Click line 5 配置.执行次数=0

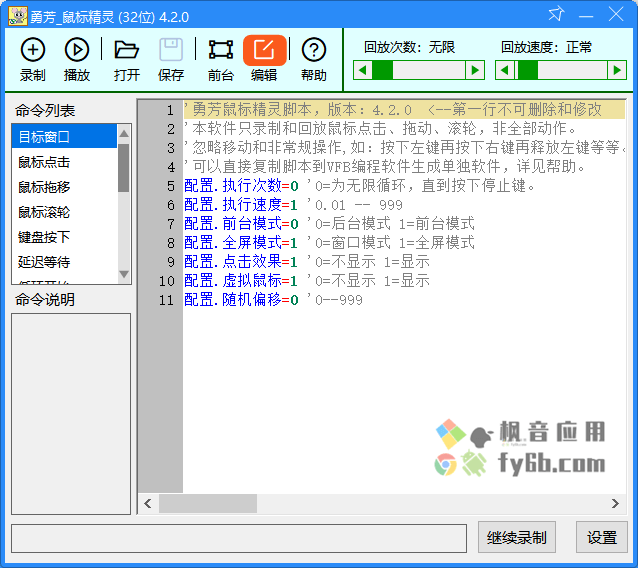[x=241, y=186]
